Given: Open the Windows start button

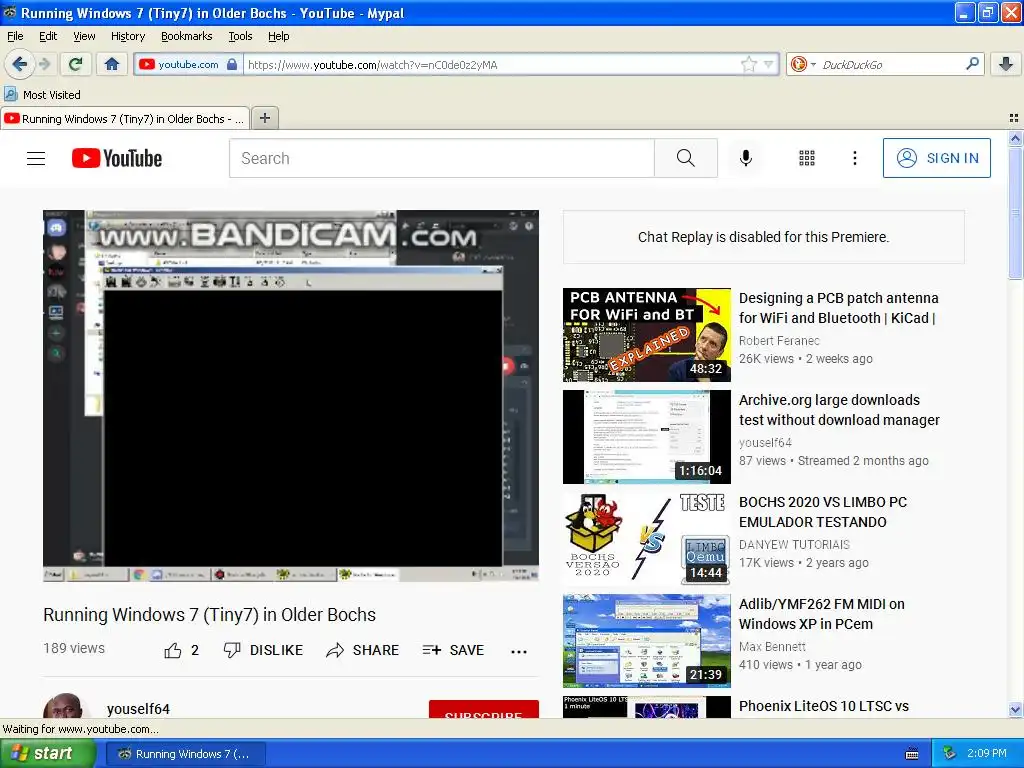Looking at the screenshot, I should 48,753.
